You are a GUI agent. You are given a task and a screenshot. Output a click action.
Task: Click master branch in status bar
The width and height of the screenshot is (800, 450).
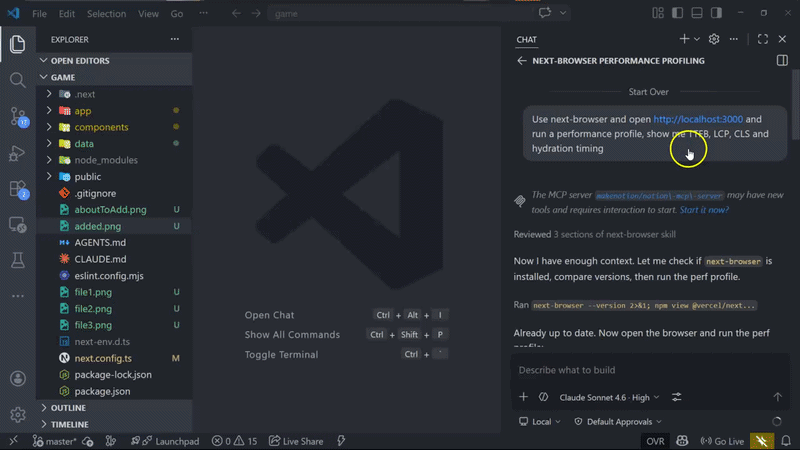pos(55,441)
